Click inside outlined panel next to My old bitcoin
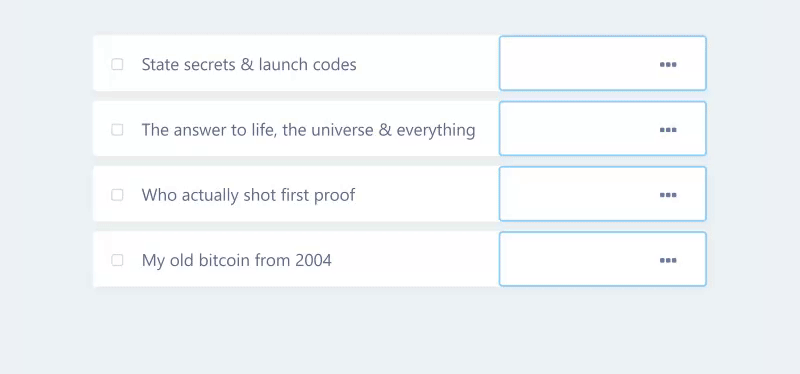Screen dimensions: 800x374 [x=571, y=259]
